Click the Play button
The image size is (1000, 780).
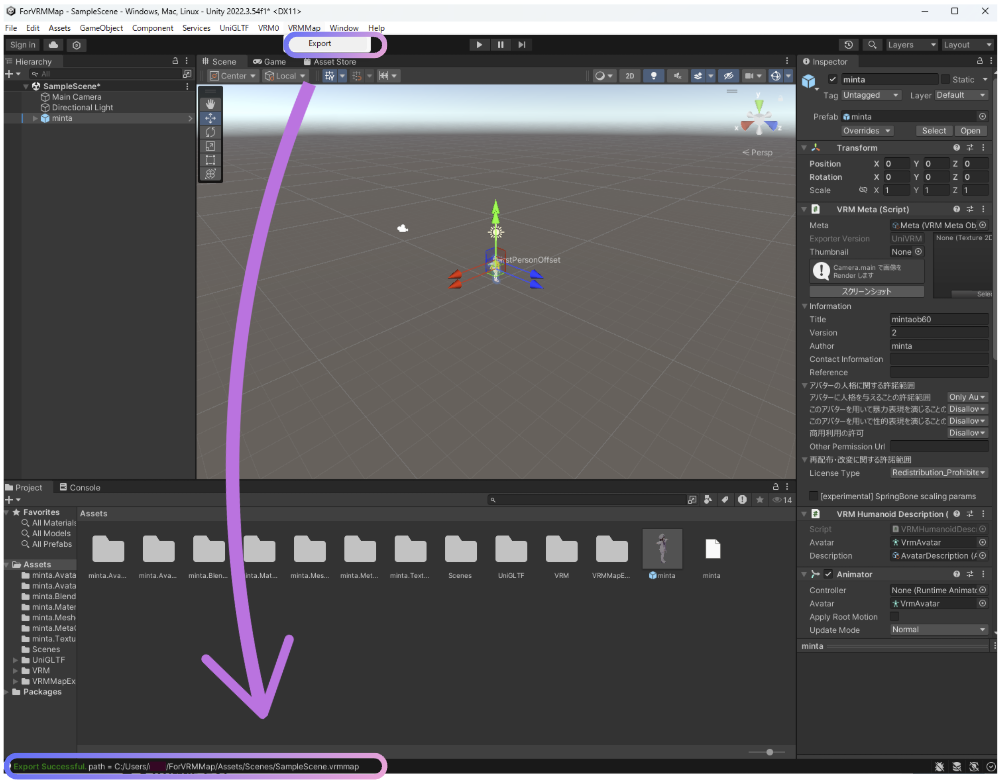(x=479, y=45)
